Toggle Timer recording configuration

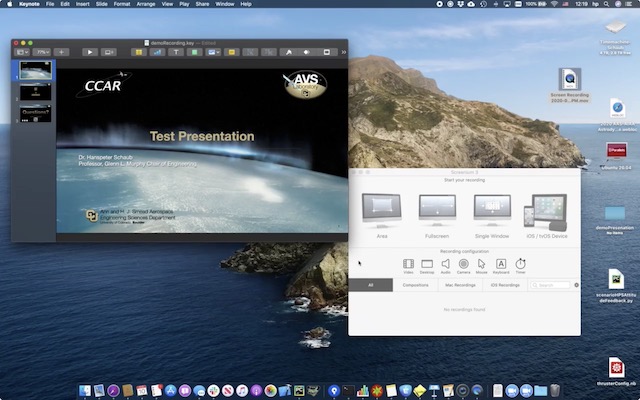520,266
